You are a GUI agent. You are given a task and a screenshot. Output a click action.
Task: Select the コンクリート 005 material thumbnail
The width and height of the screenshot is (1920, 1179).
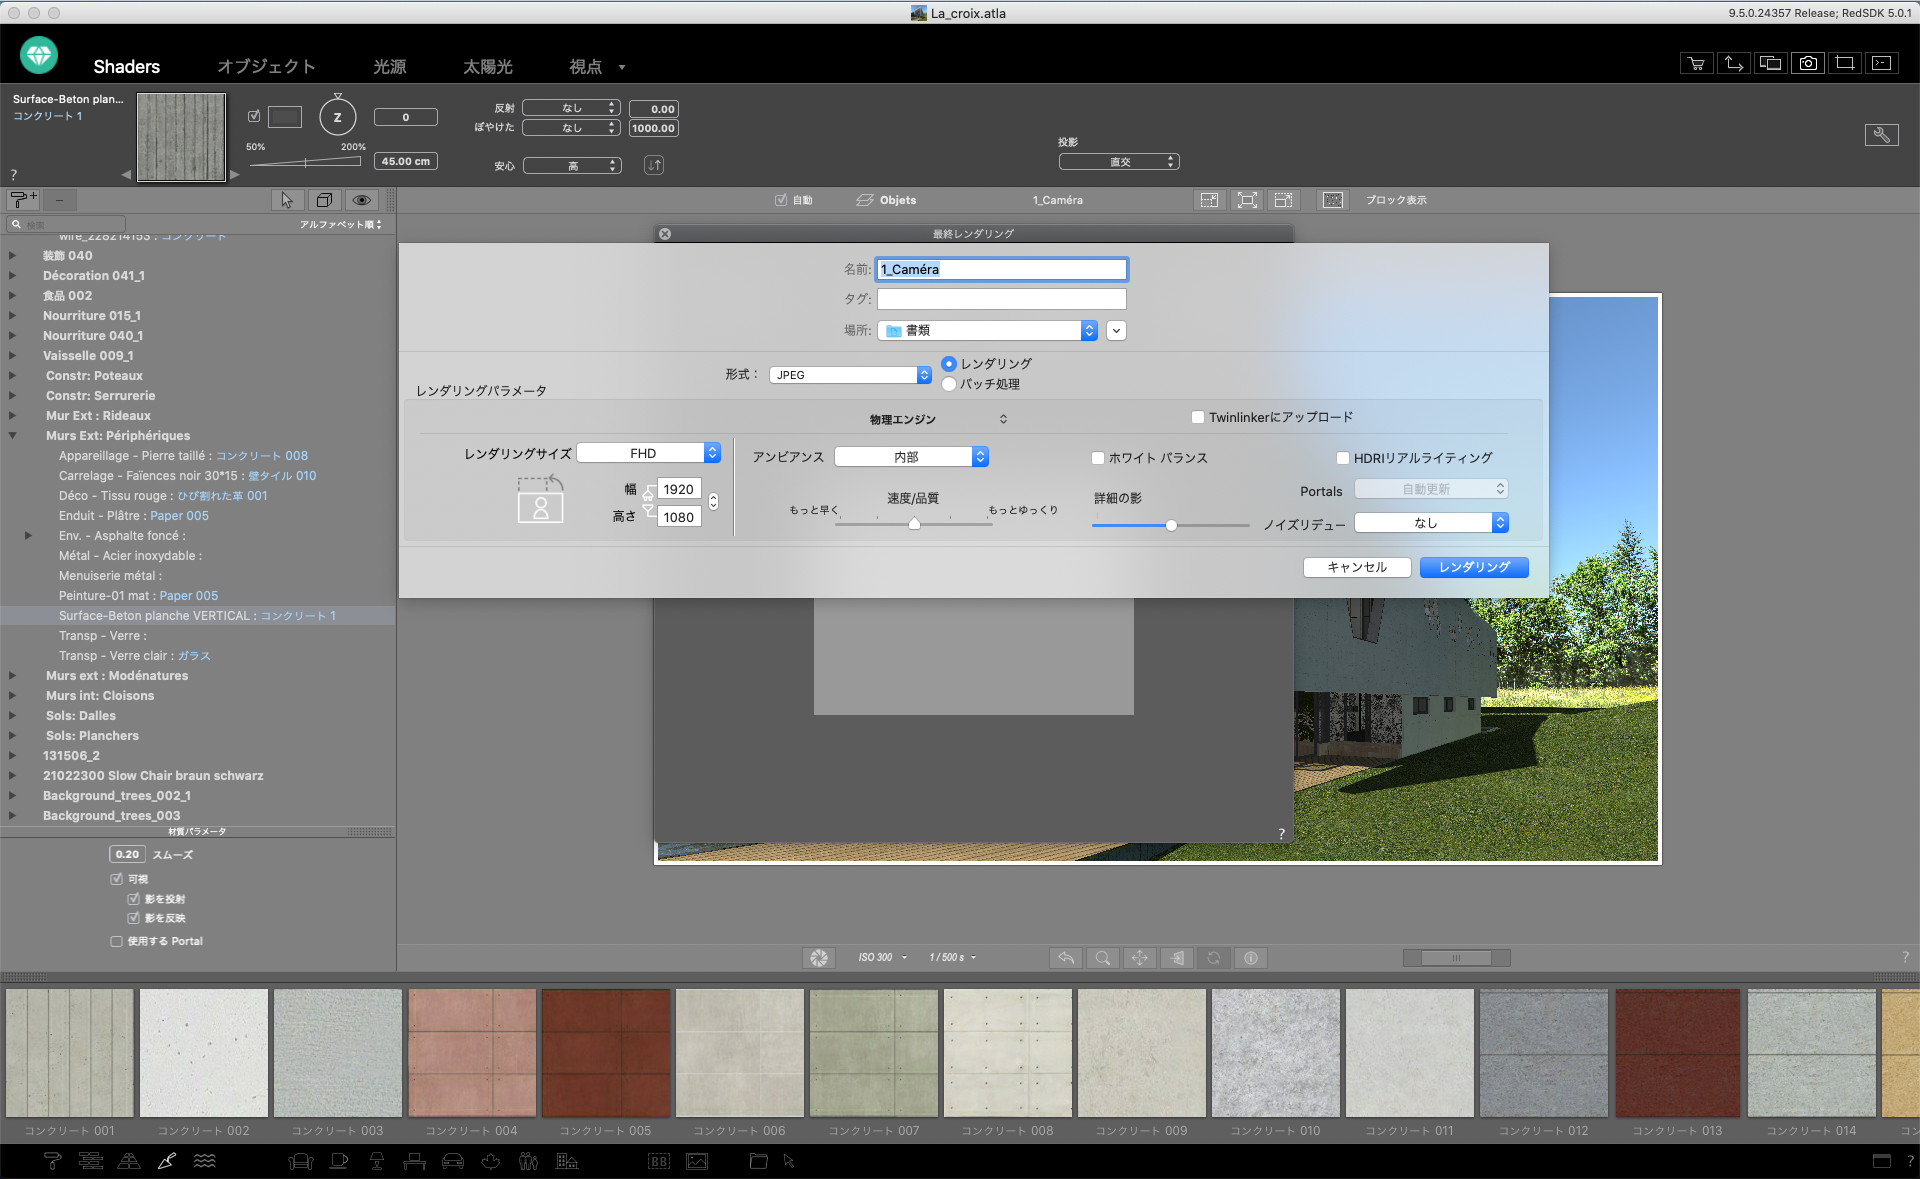(x=606, y=1053)
